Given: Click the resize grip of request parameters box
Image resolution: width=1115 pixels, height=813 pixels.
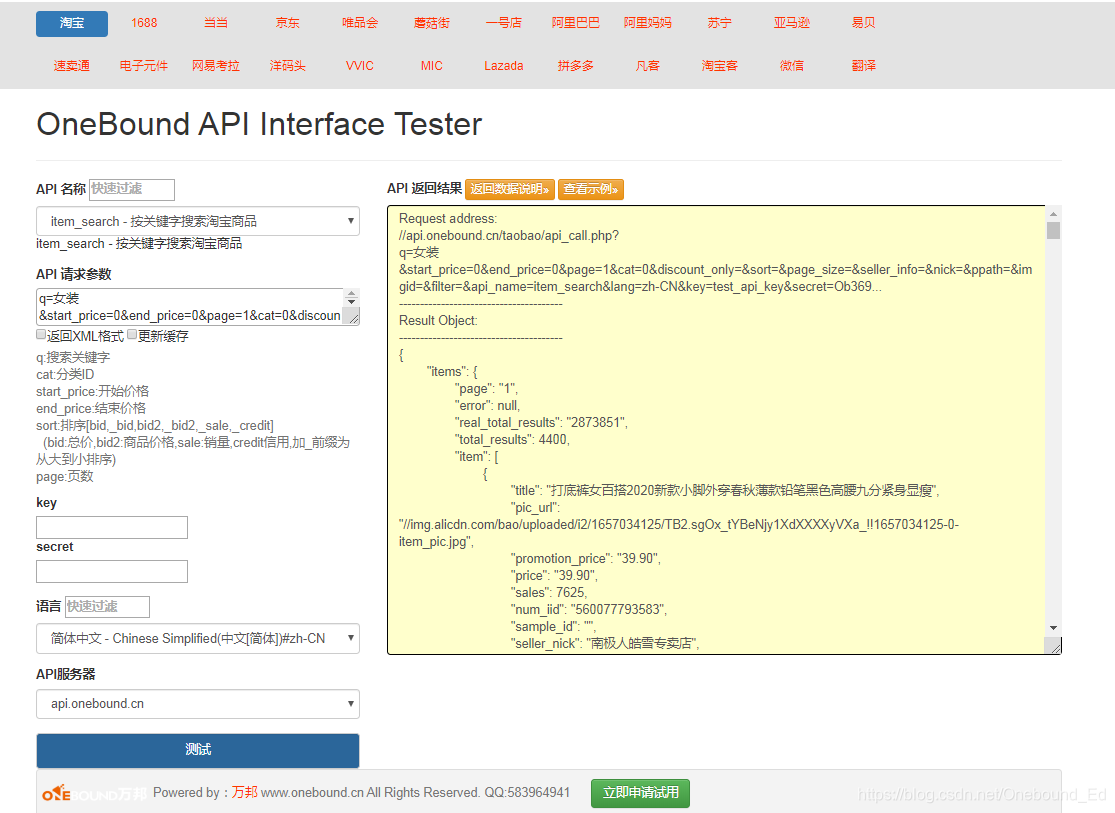Looking at the screenshot, I should coord(353,318).
